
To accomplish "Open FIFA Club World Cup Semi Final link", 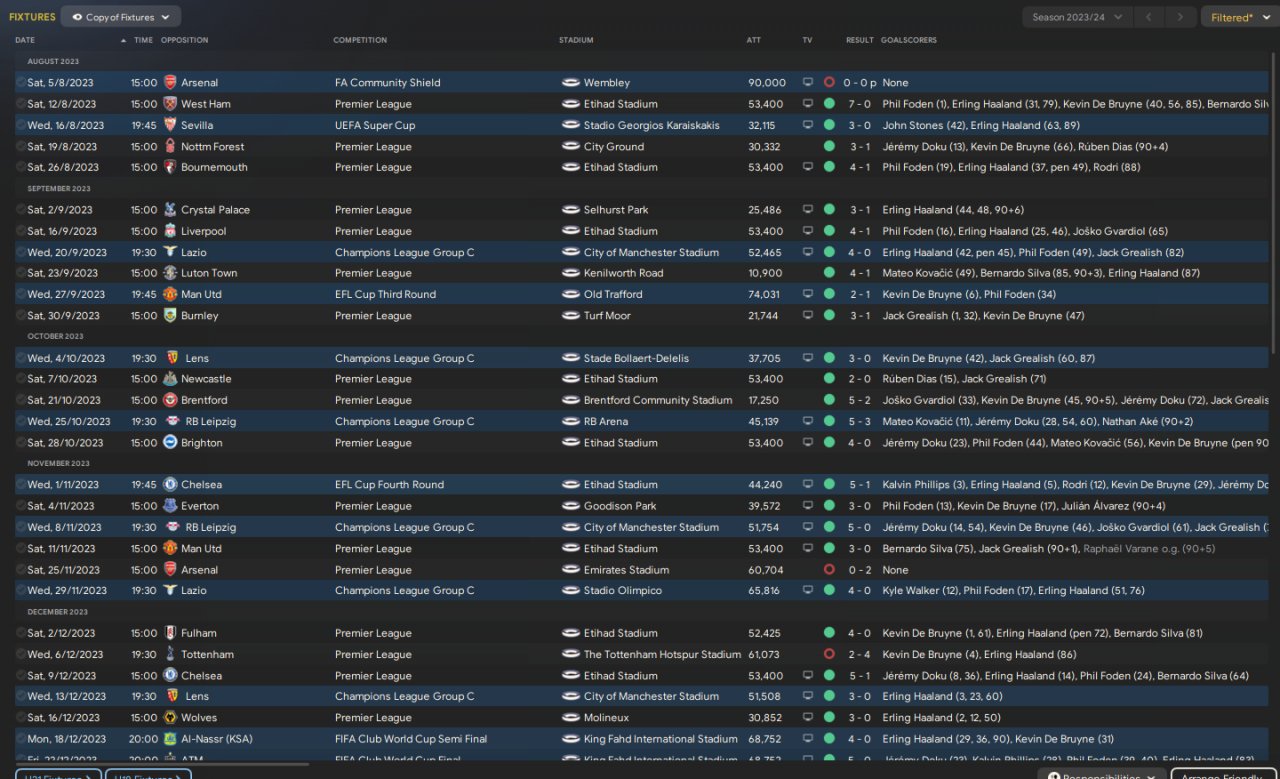I will pyautogui.click(x=411, y=739).
